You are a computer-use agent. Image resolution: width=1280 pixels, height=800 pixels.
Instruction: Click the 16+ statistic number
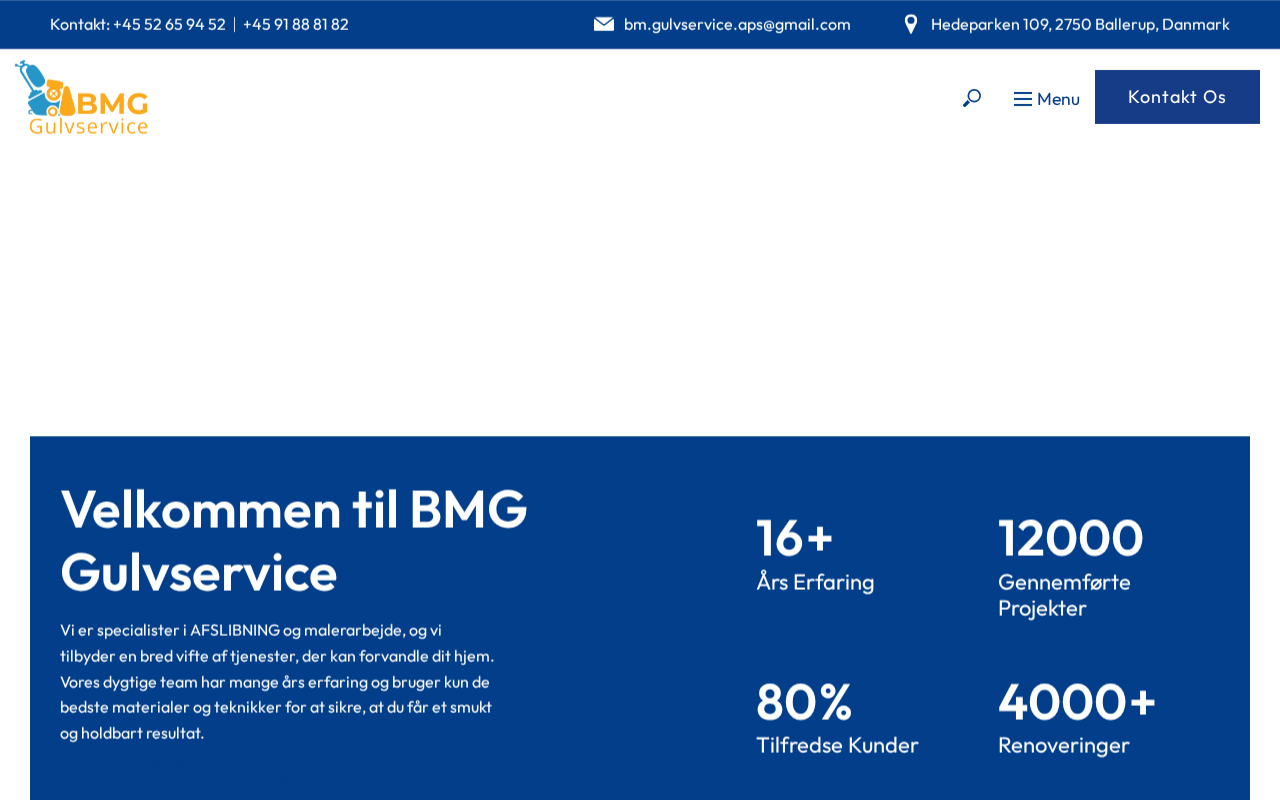[795, 537]
